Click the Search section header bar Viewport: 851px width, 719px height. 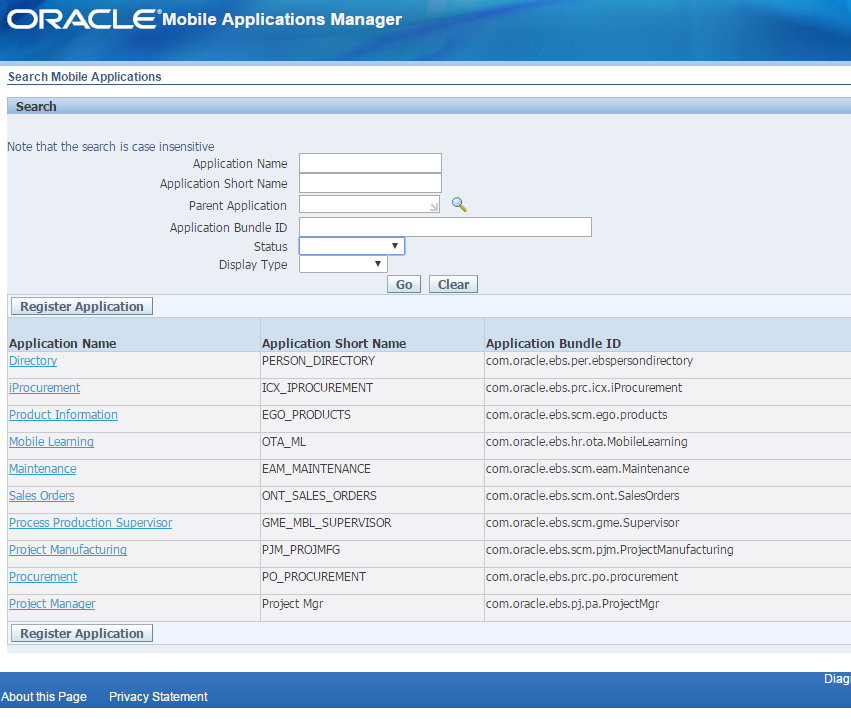point(429,106)
